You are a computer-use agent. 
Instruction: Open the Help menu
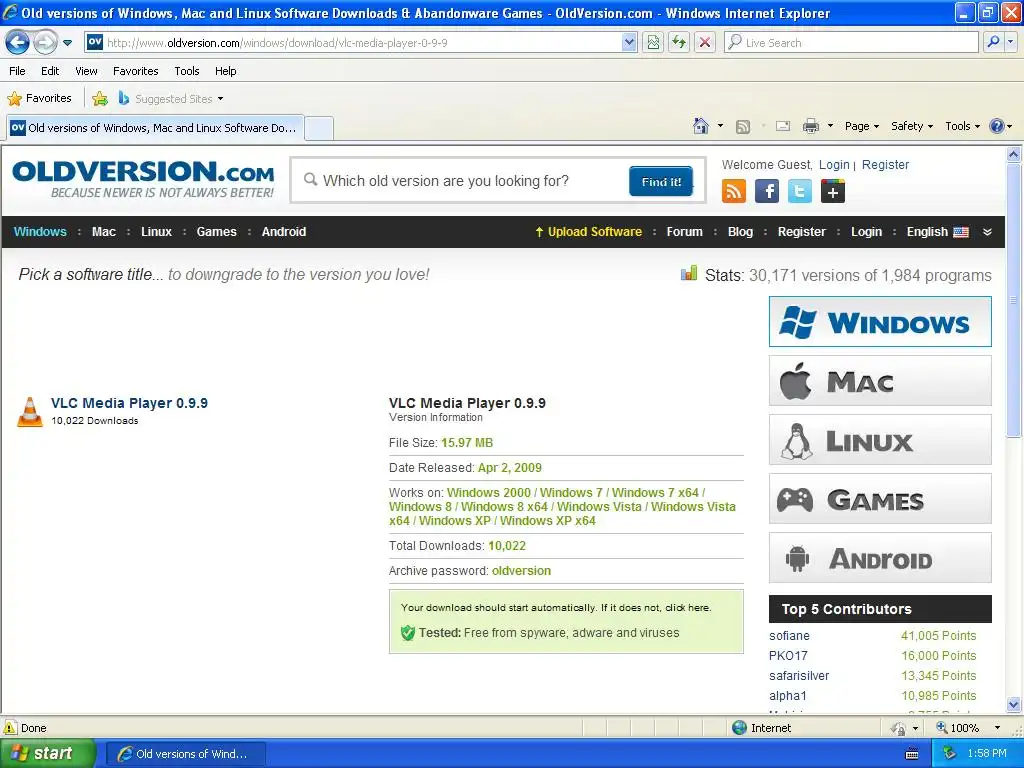(226, 71)
